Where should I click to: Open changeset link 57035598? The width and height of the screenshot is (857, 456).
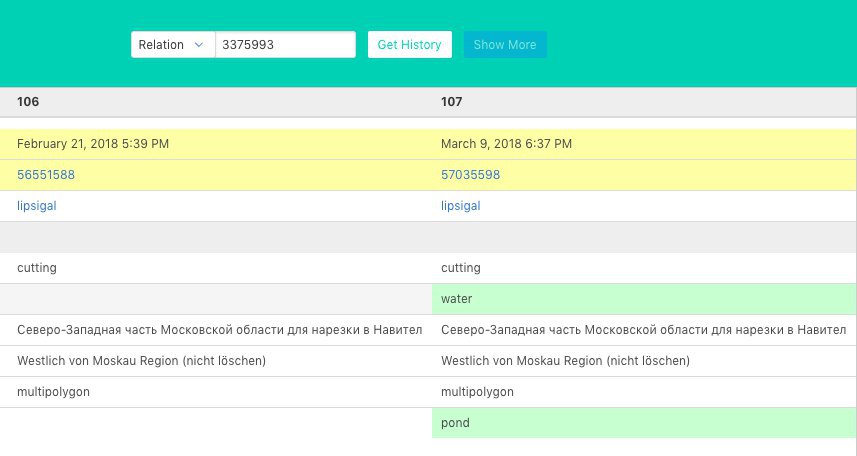pyautogui.click(x=471, y=175)
